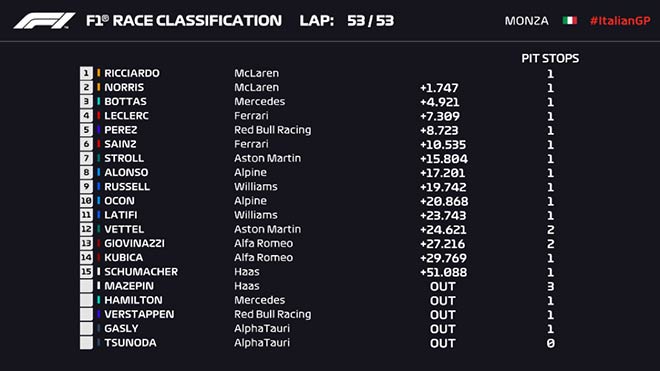
Task: Click the RACE CLASSIFICATION title
Action: [197, 21]
